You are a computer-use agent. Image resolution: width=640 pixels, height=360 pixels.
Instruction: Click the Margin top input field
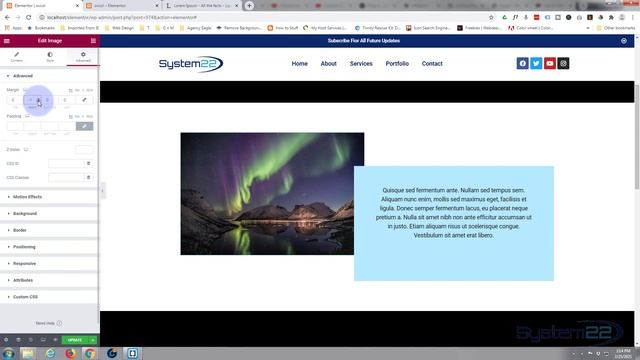pos(15,100)
